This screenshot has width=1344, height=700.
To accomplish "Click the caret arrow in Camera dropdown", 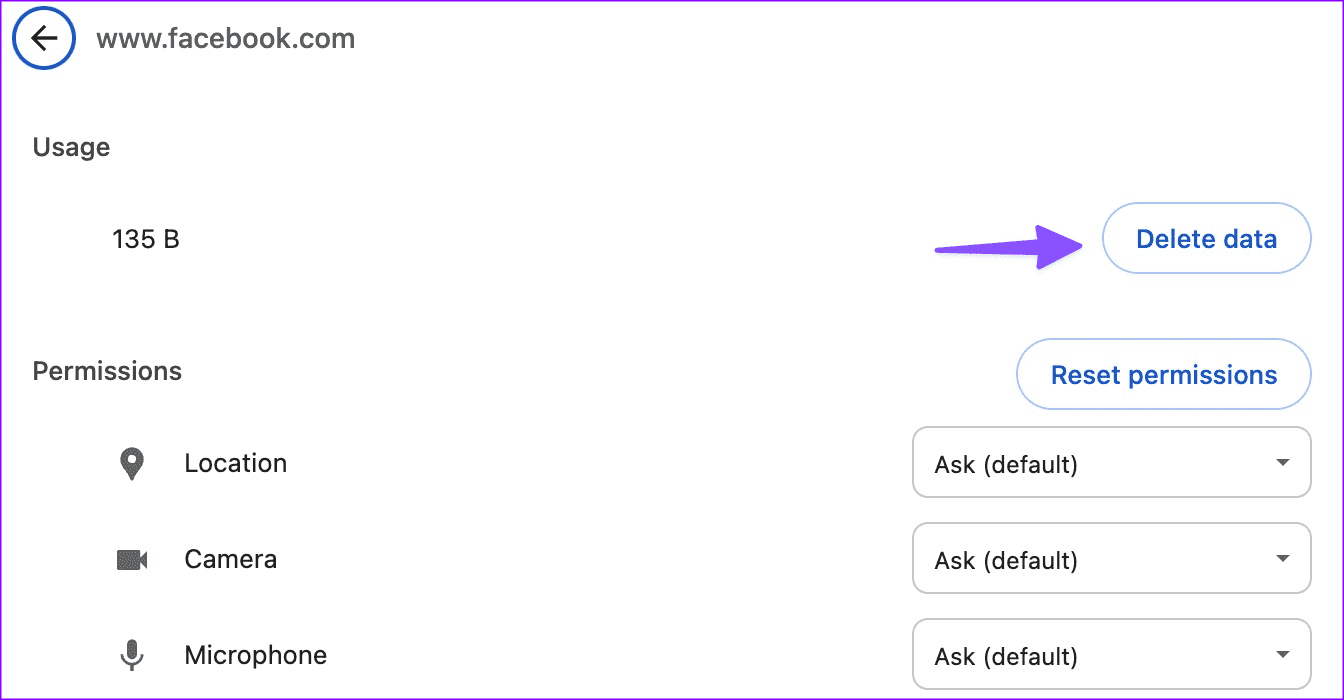I will [x=1283, y=559].
